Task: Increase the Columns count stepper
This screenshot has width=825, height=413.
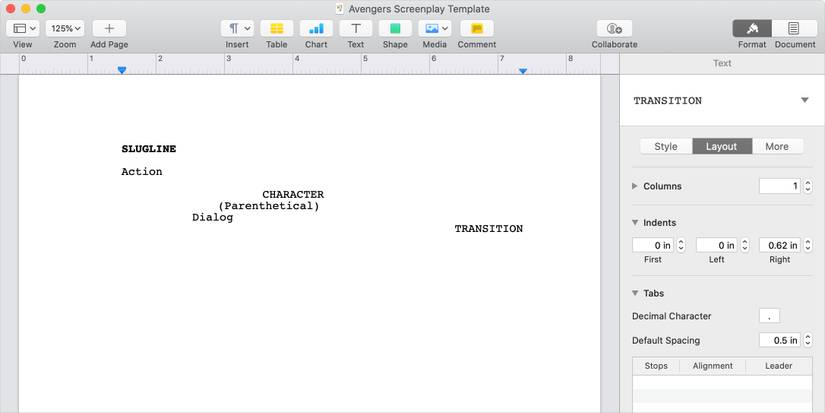Action: pos(806,183)
